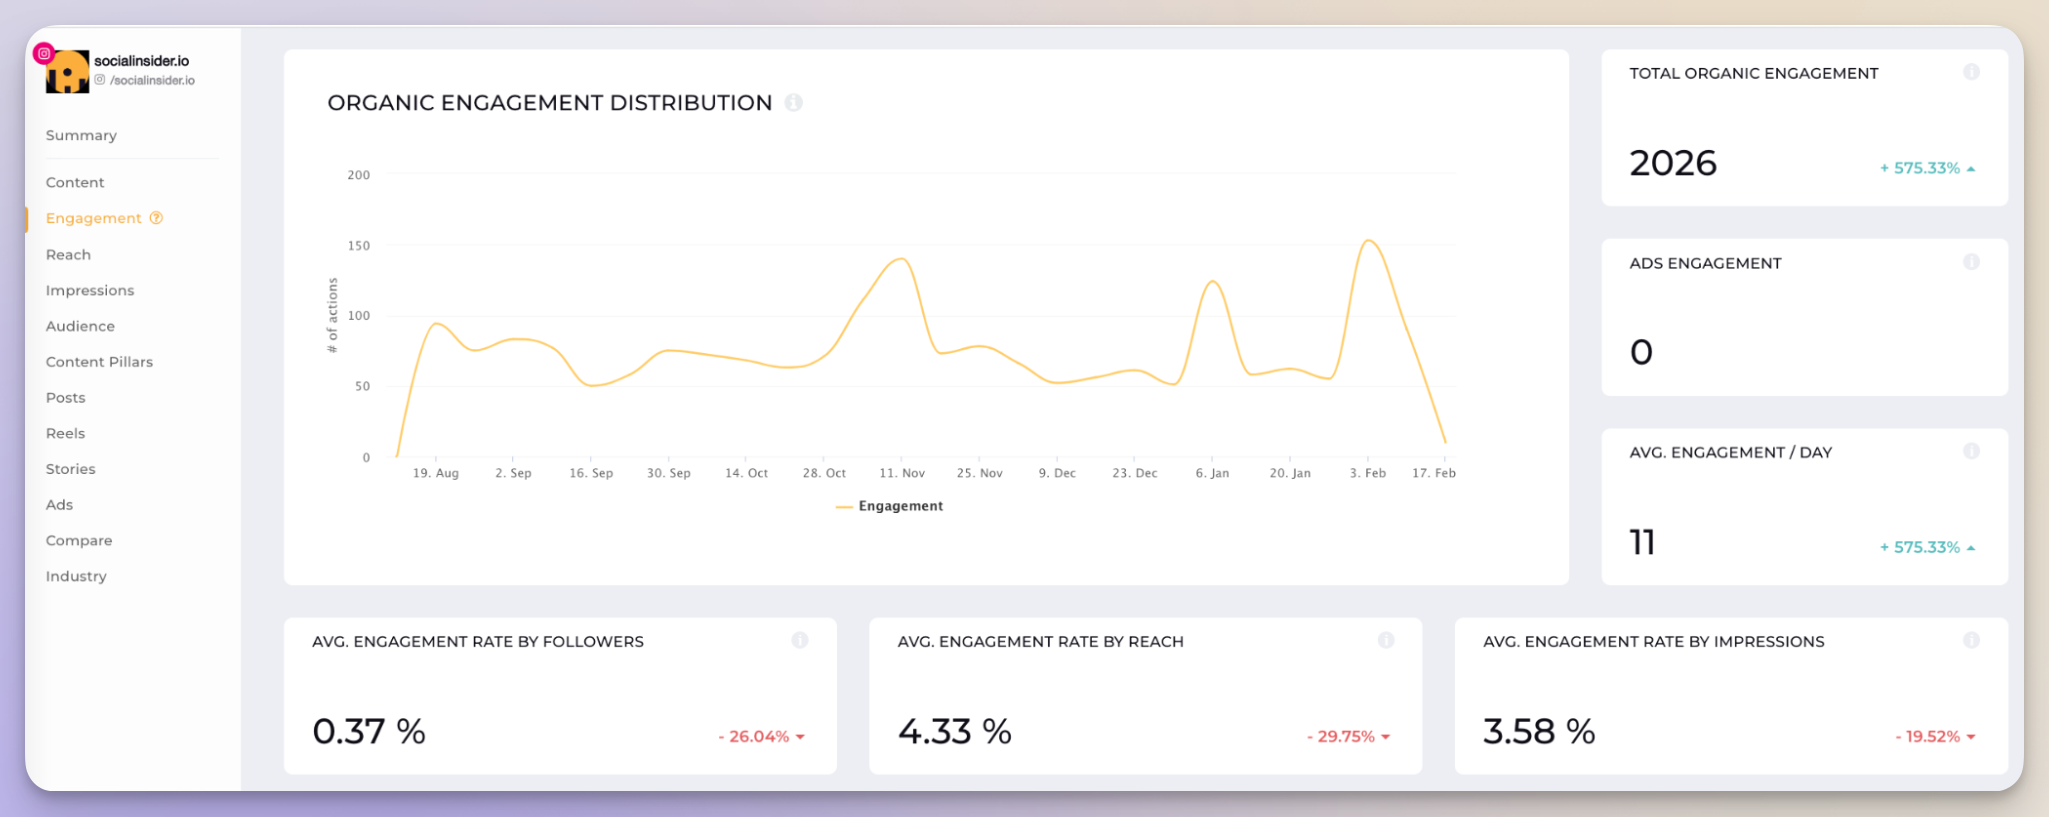The image size is (2049, 817).
Task: Go to the Summary section
Action: pyautogui.click(x=81, y=135)
